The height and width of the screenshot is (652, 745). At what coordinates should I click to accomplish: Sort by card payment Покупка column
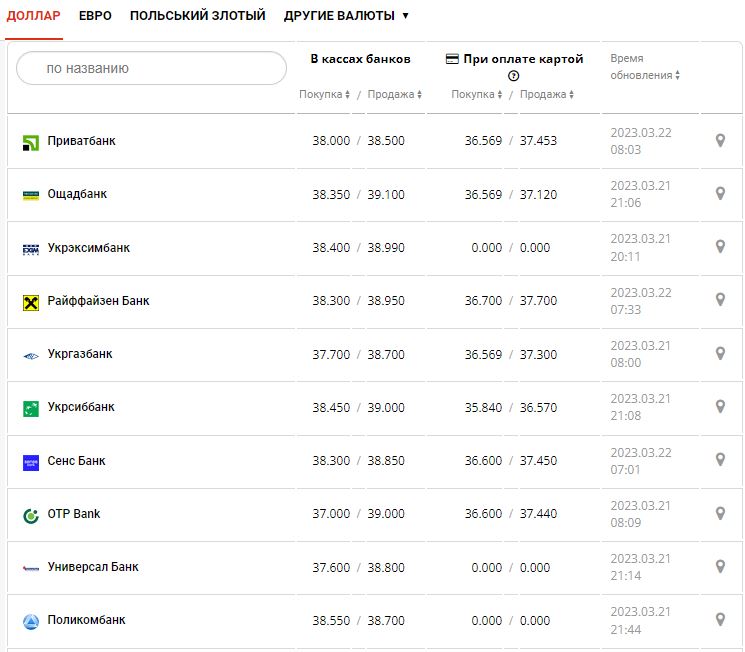(x=477, y=95)
